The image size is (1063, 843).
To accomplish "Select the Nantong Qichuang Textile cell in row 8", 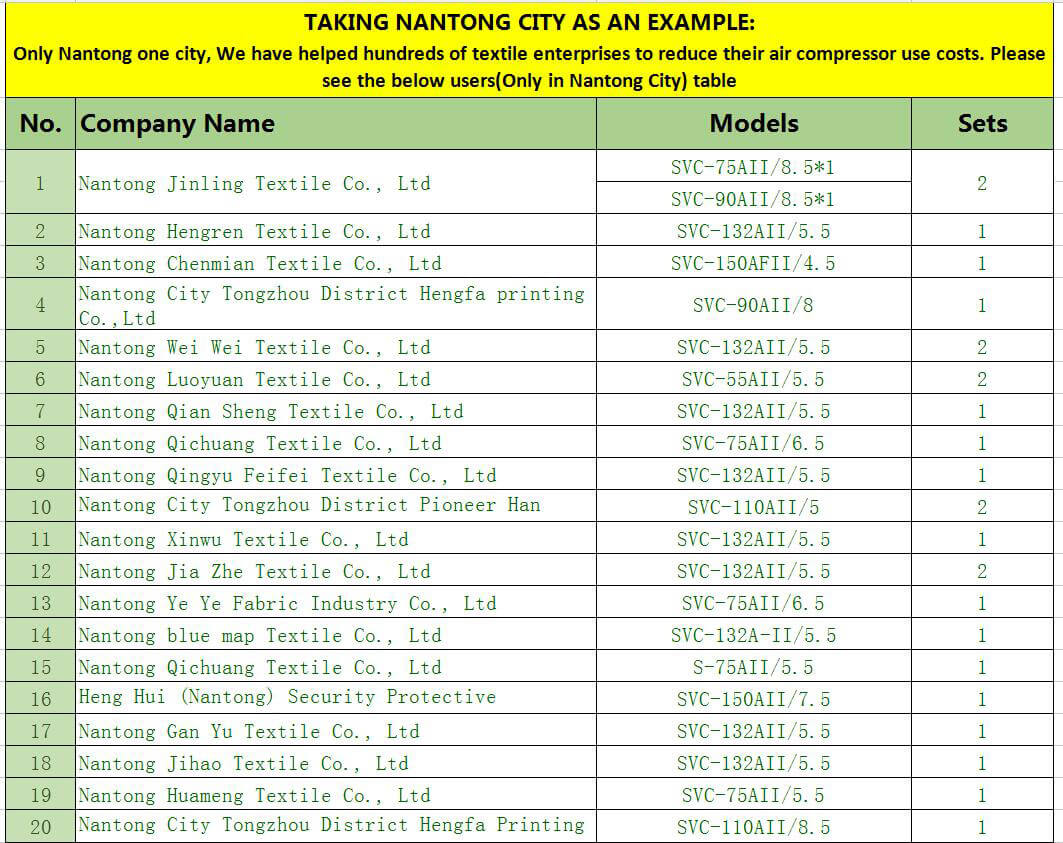I will 336,442.
